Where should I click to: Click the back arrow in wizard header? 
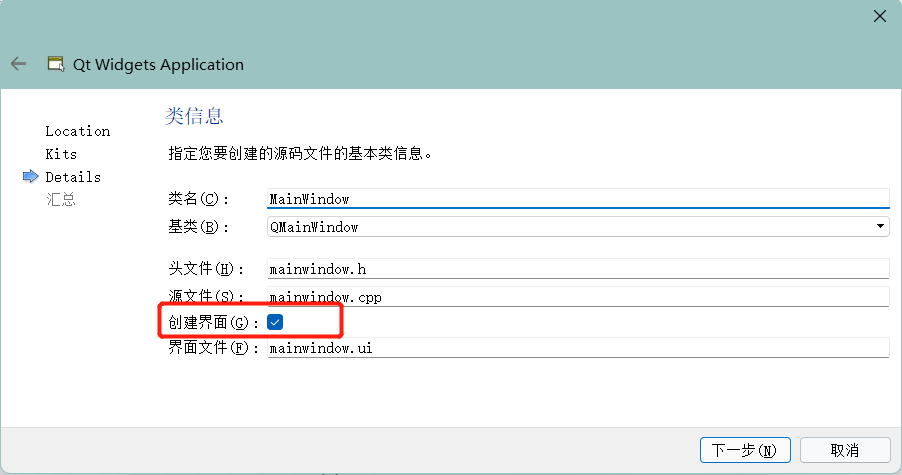pos(18,64)
